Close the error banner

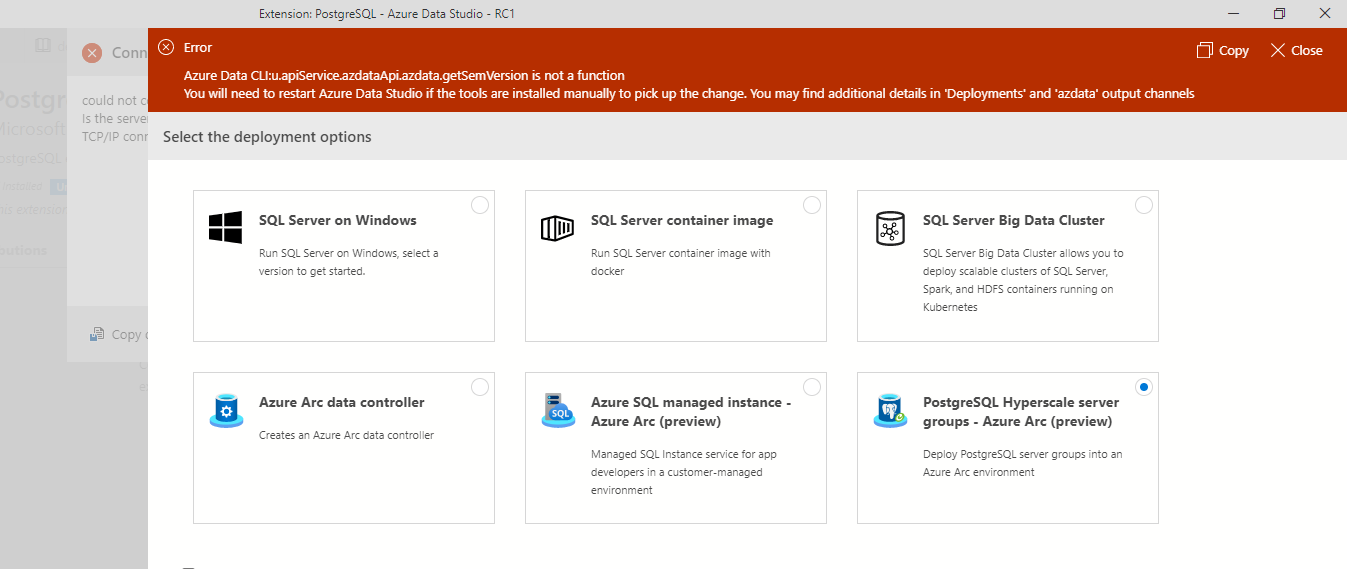tap(1296, 50)
